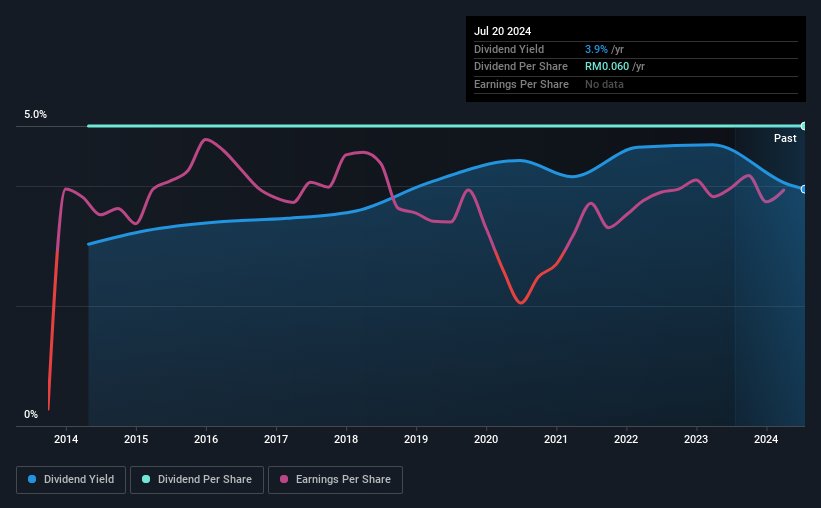Click the tooltip Dividend Yield row label
Viewport: 821px width, 508px height.
(x=509, y=49)
